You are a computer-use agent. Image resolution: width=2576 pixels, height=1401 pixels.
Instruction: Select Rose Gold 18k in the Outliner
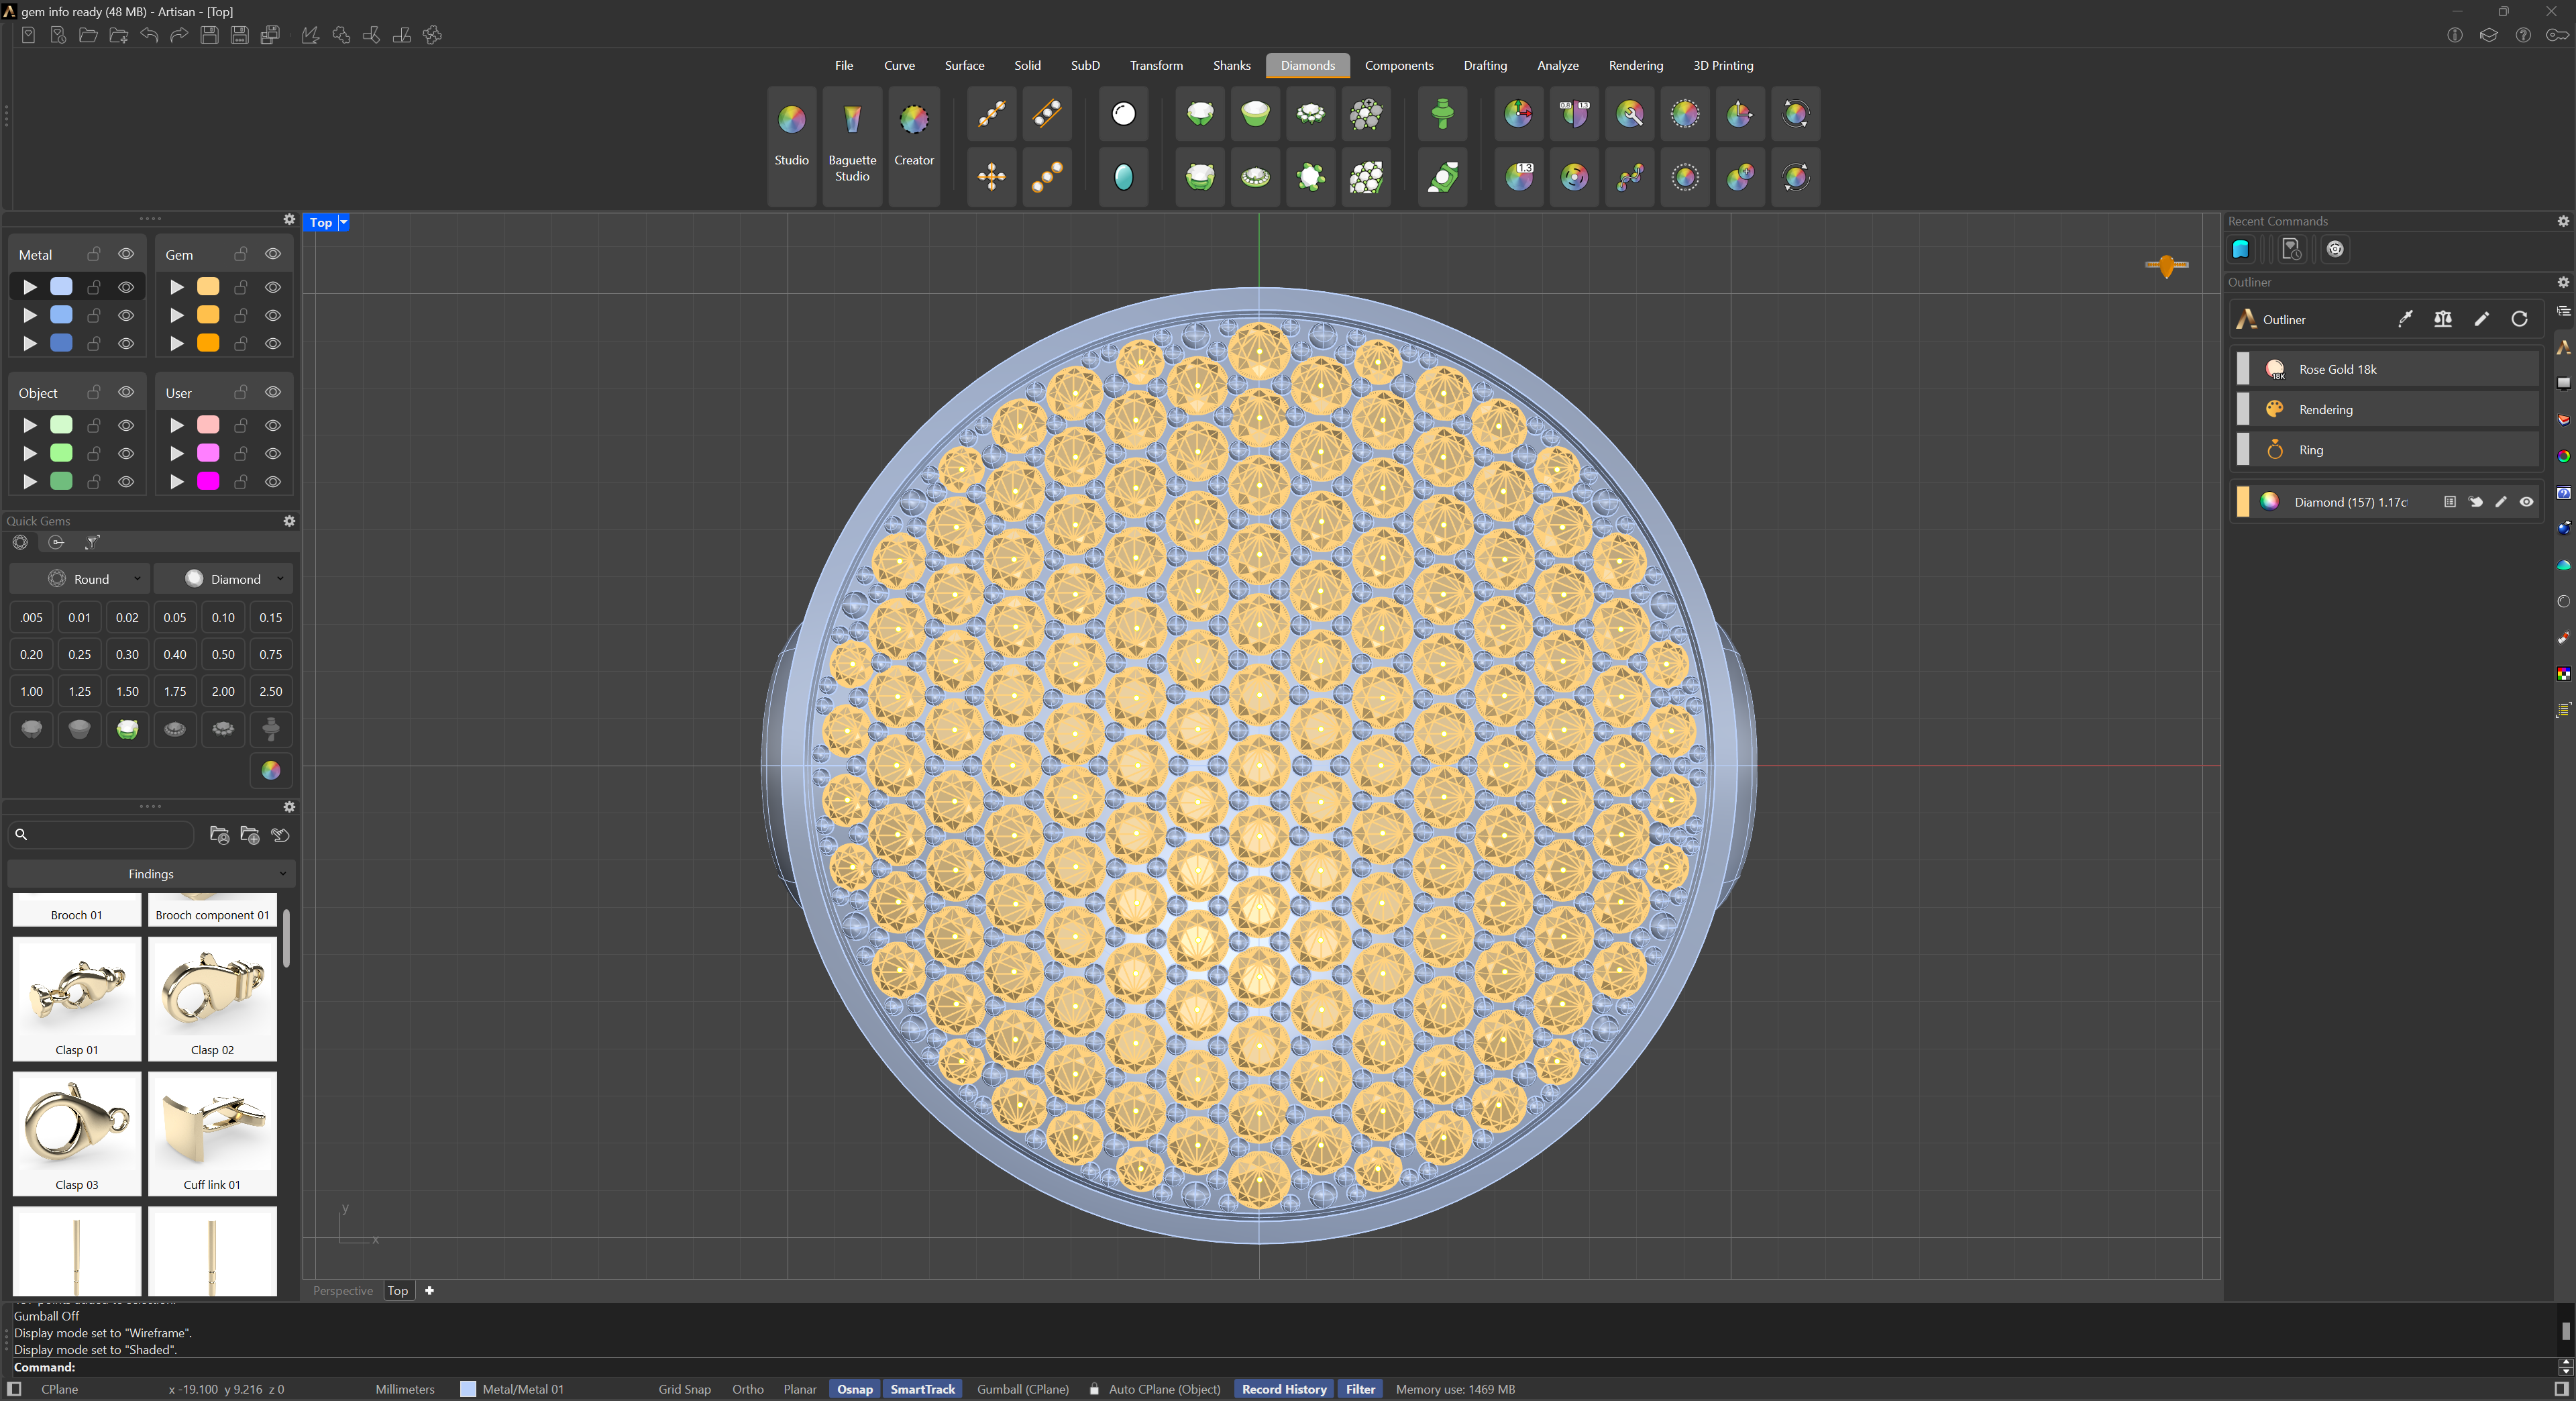click(2387, 369)
